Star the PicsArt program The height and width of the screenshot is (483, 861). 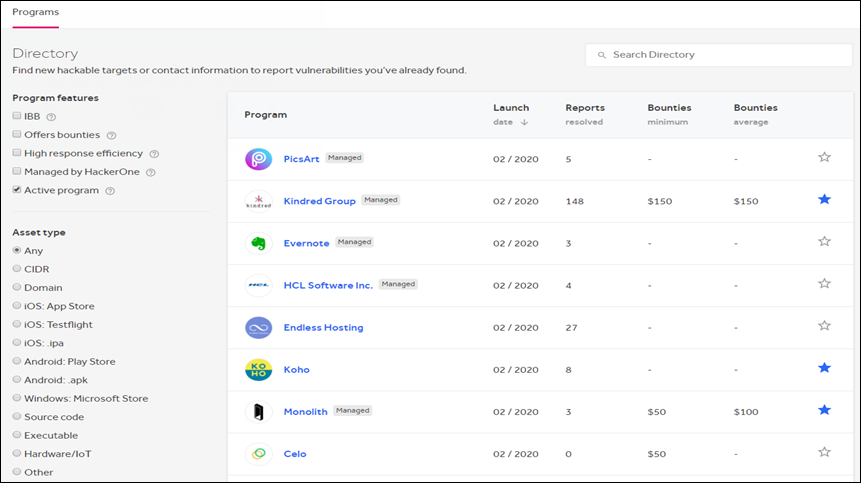tap(824, 157)
